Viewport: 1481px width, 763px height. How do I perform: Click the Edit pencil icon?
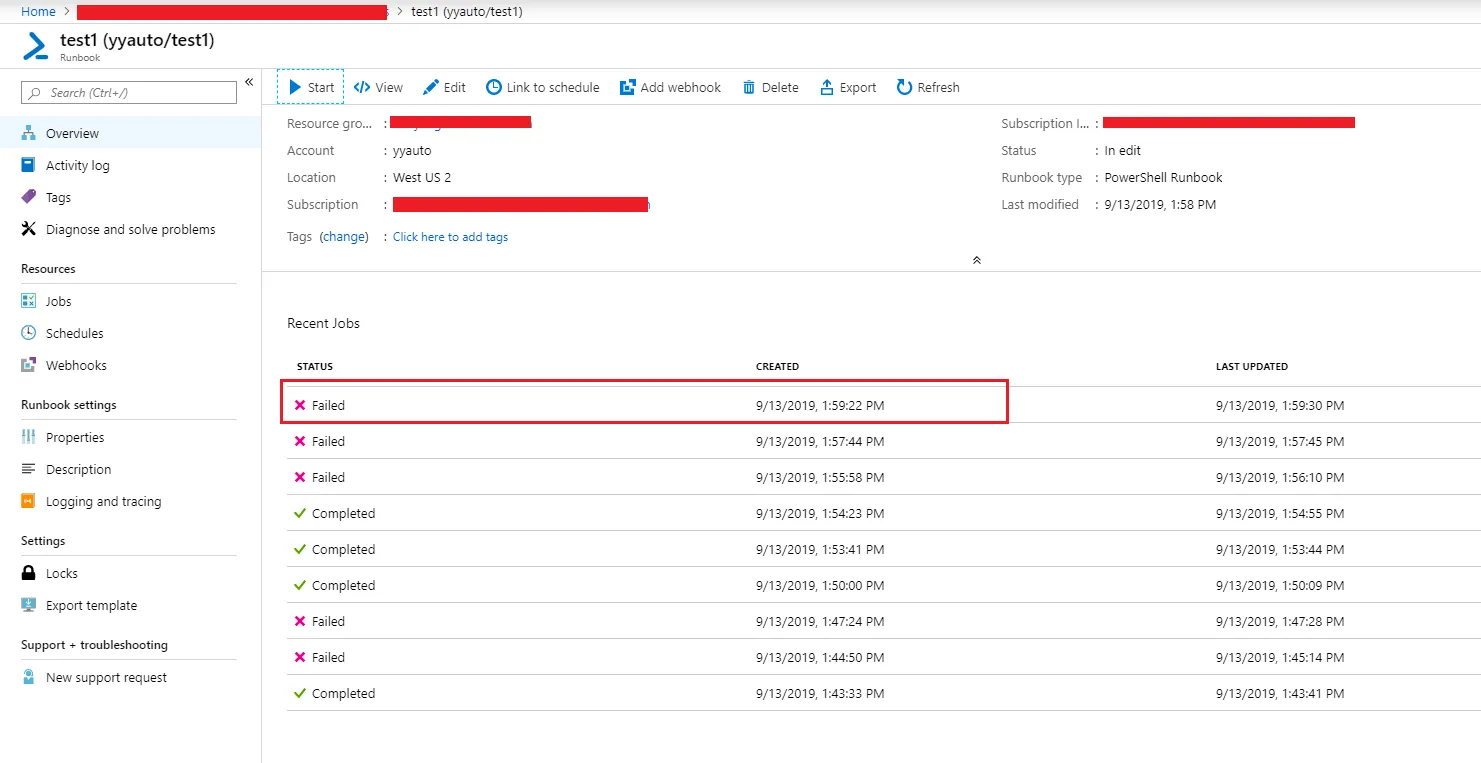431,87
